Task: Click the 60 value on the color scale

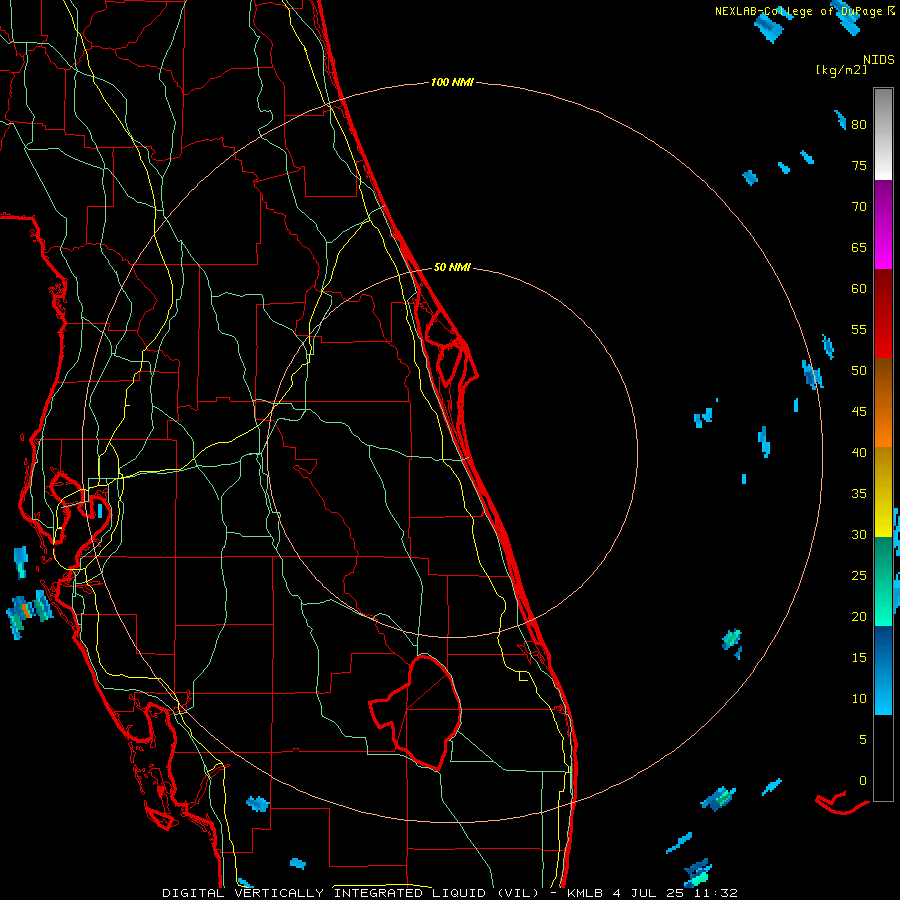Action: pyautogui.click(x=859, y=289)
